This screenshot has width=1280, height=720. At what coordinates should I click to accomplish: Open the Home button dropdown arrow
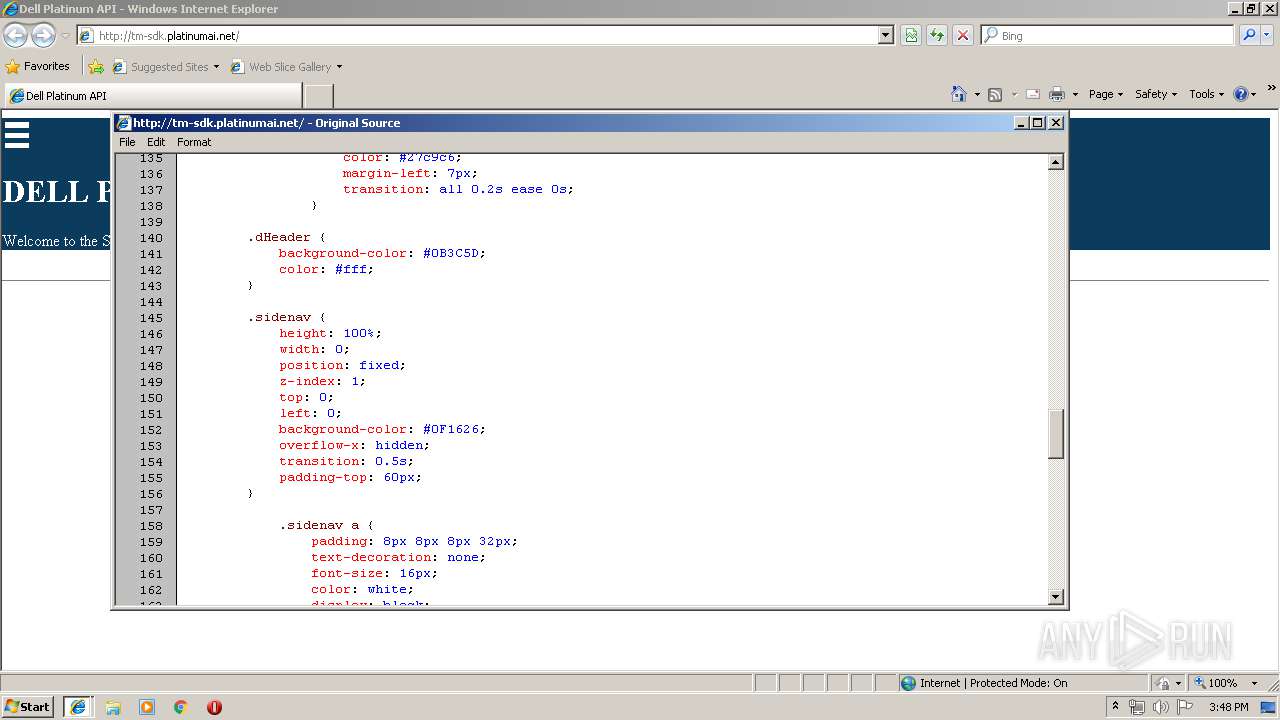977,94
